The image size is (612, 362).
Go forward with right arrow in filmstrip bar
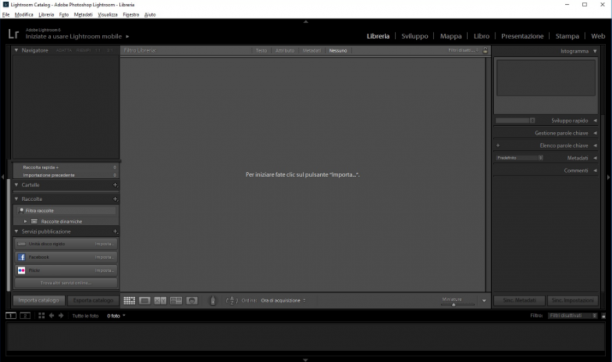[x=61, y=316]
